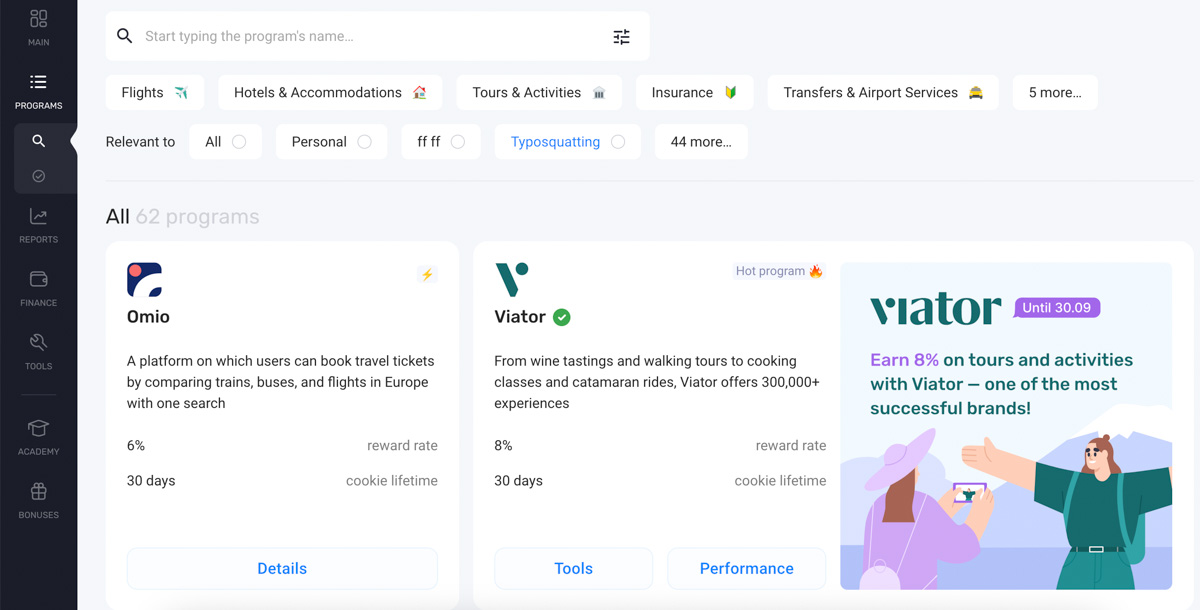Click the program name search field
This screenshot has width=1200, height=610.
(x=370, y=36)
